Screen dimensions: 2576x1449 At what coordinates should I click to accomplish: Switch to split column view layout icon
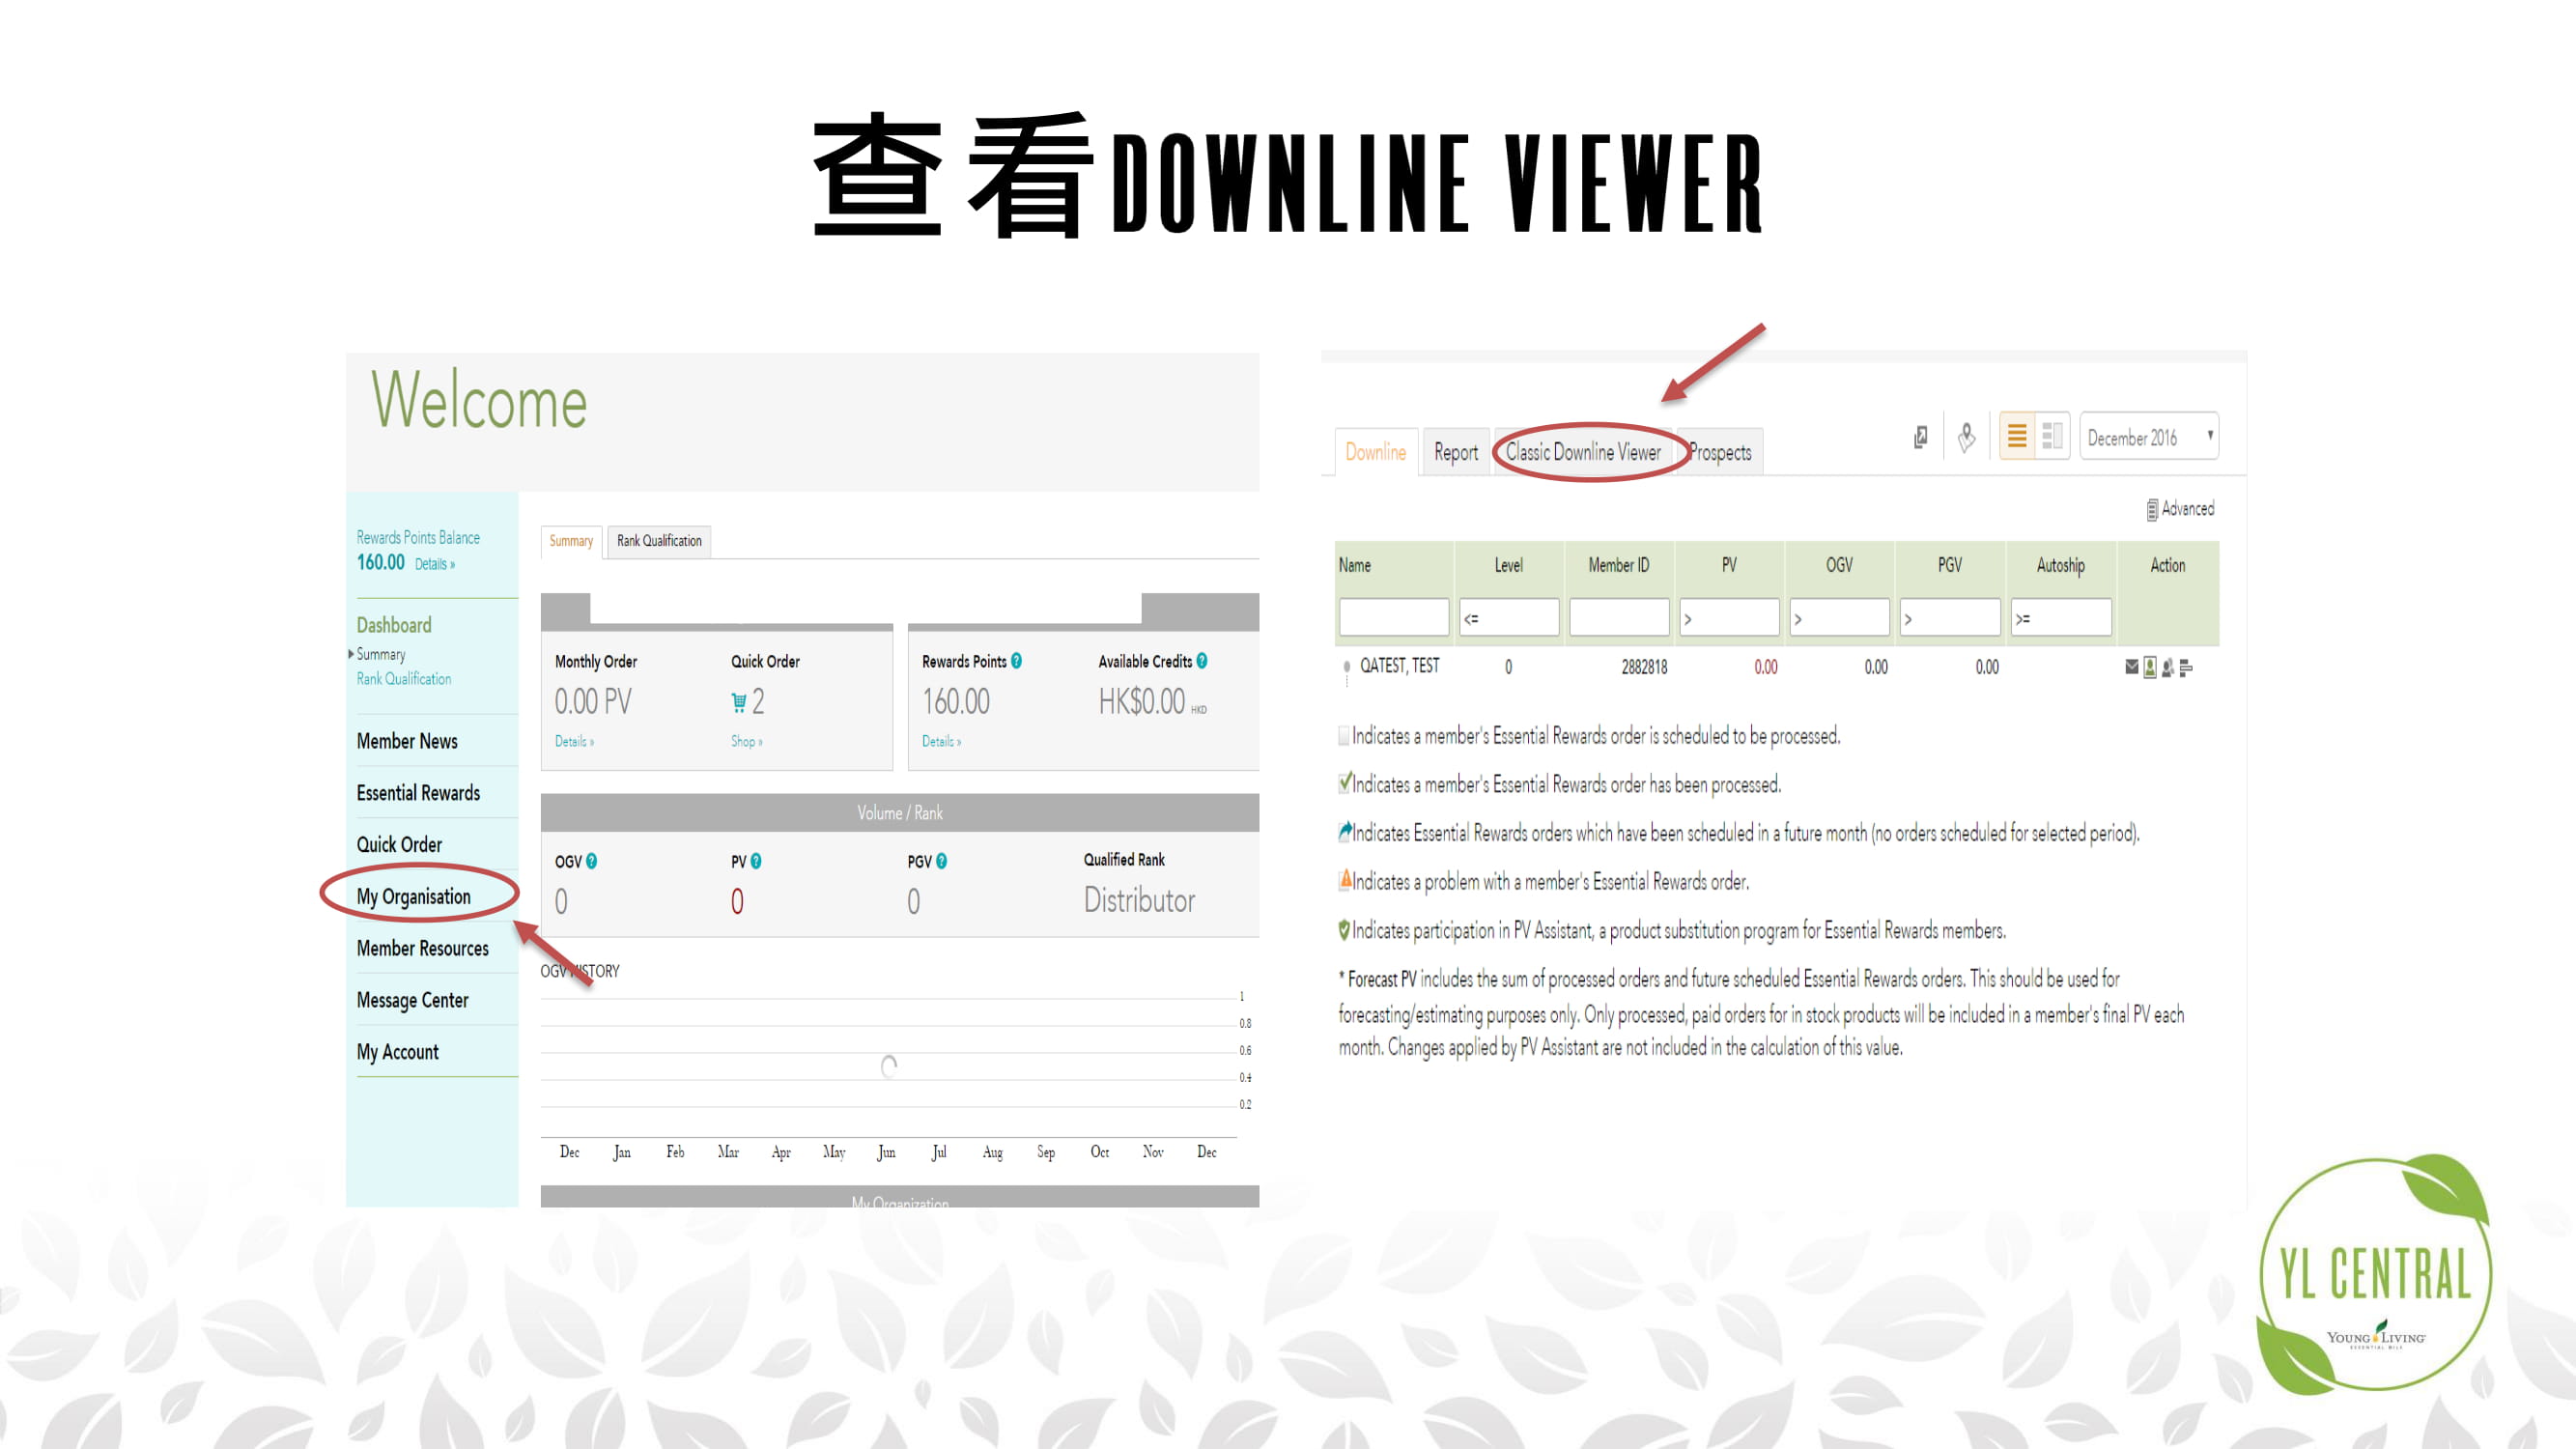[x=2052, y=436]
